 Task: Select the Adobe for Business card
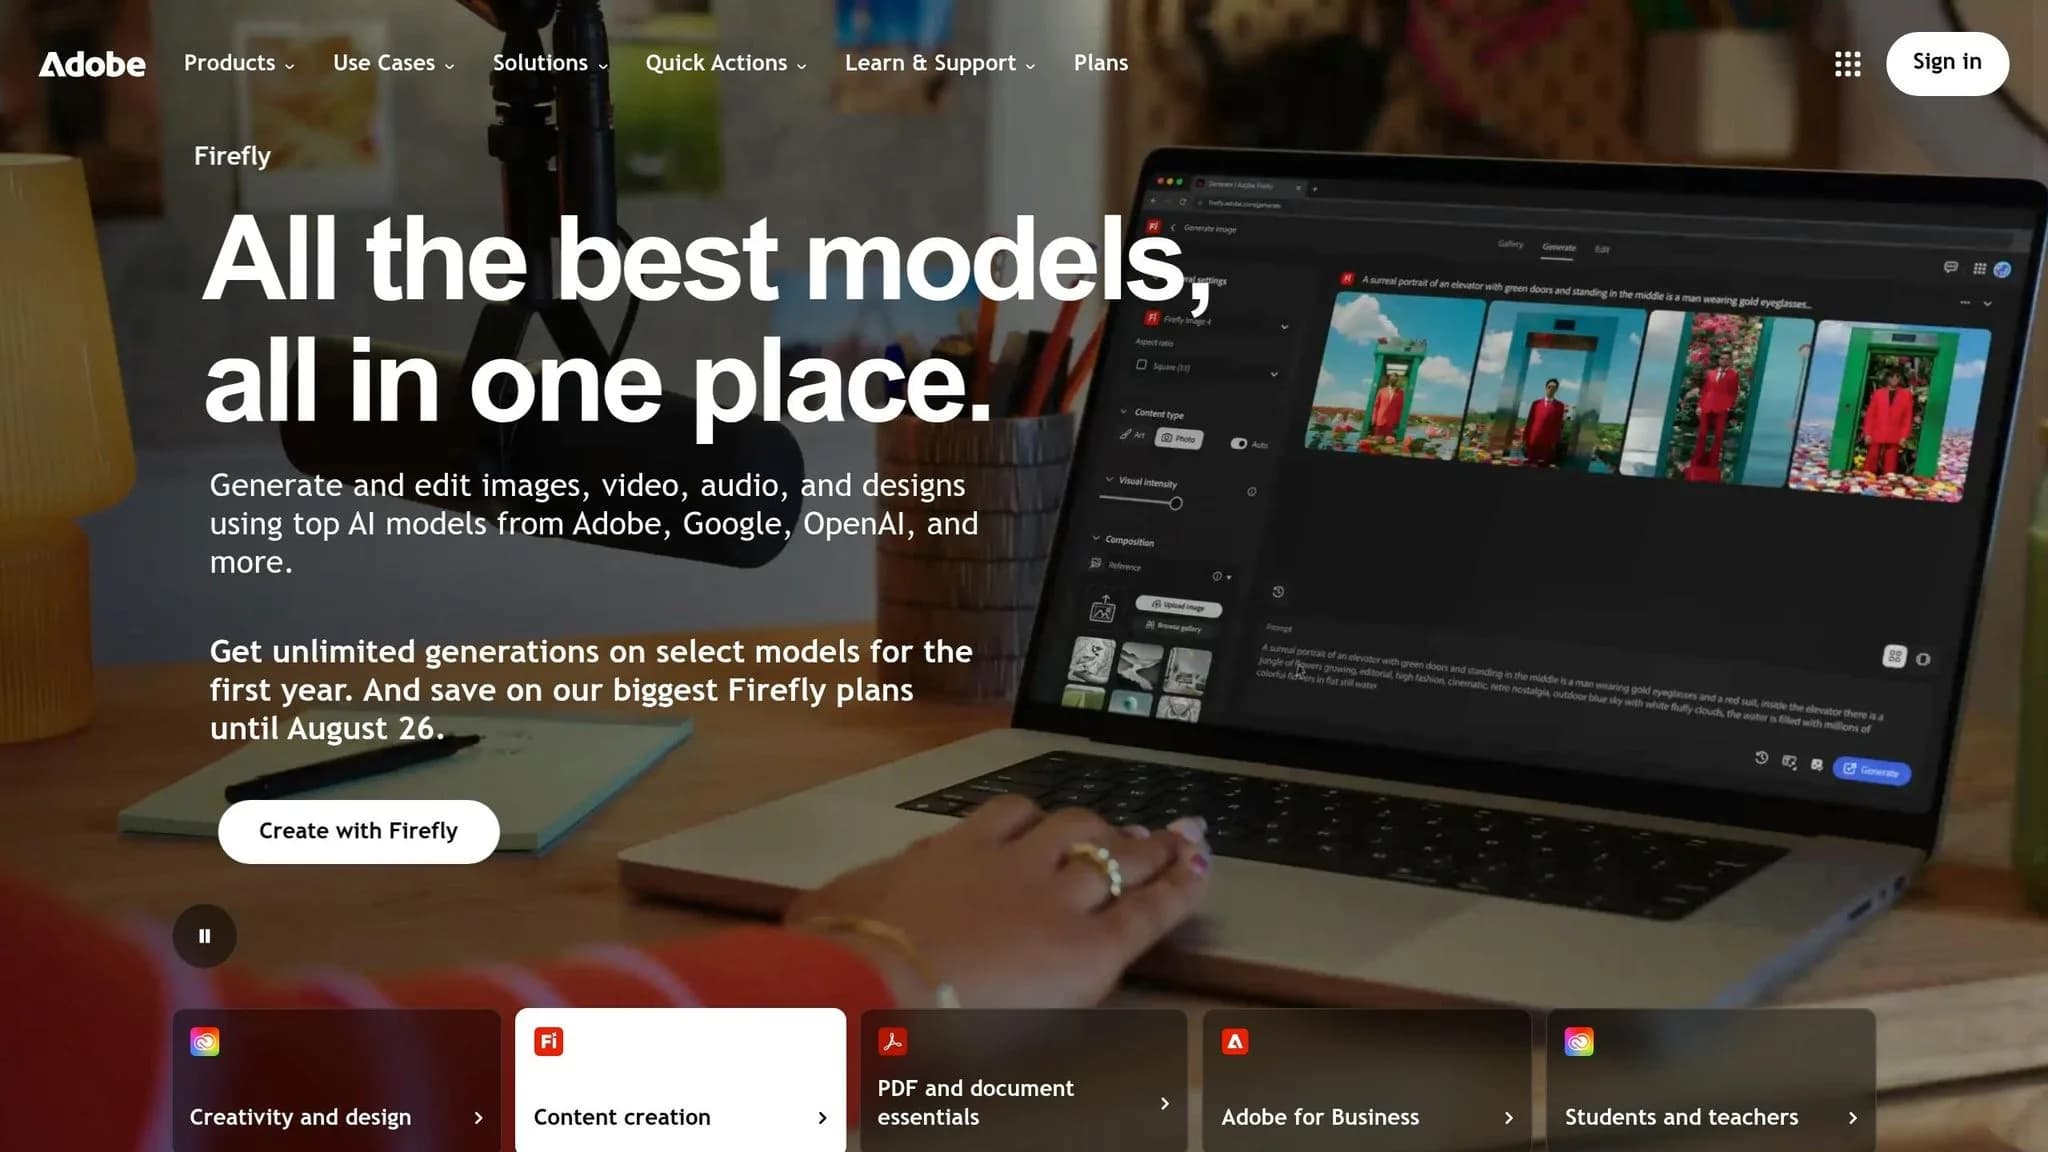click(1367, 1080)
